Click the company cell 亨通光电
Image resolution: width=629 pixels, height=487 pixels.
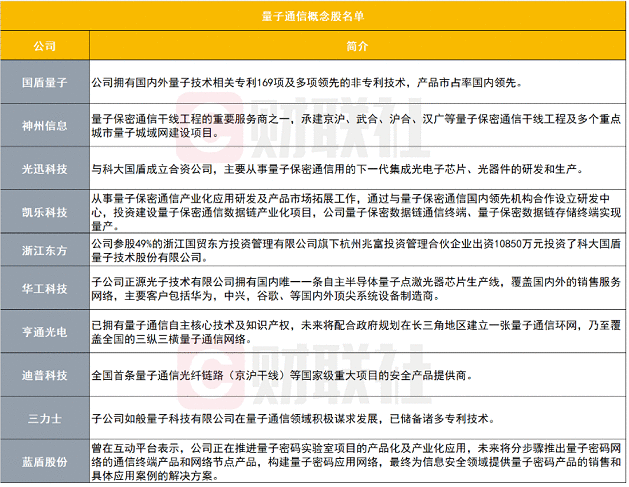point(45,332)
